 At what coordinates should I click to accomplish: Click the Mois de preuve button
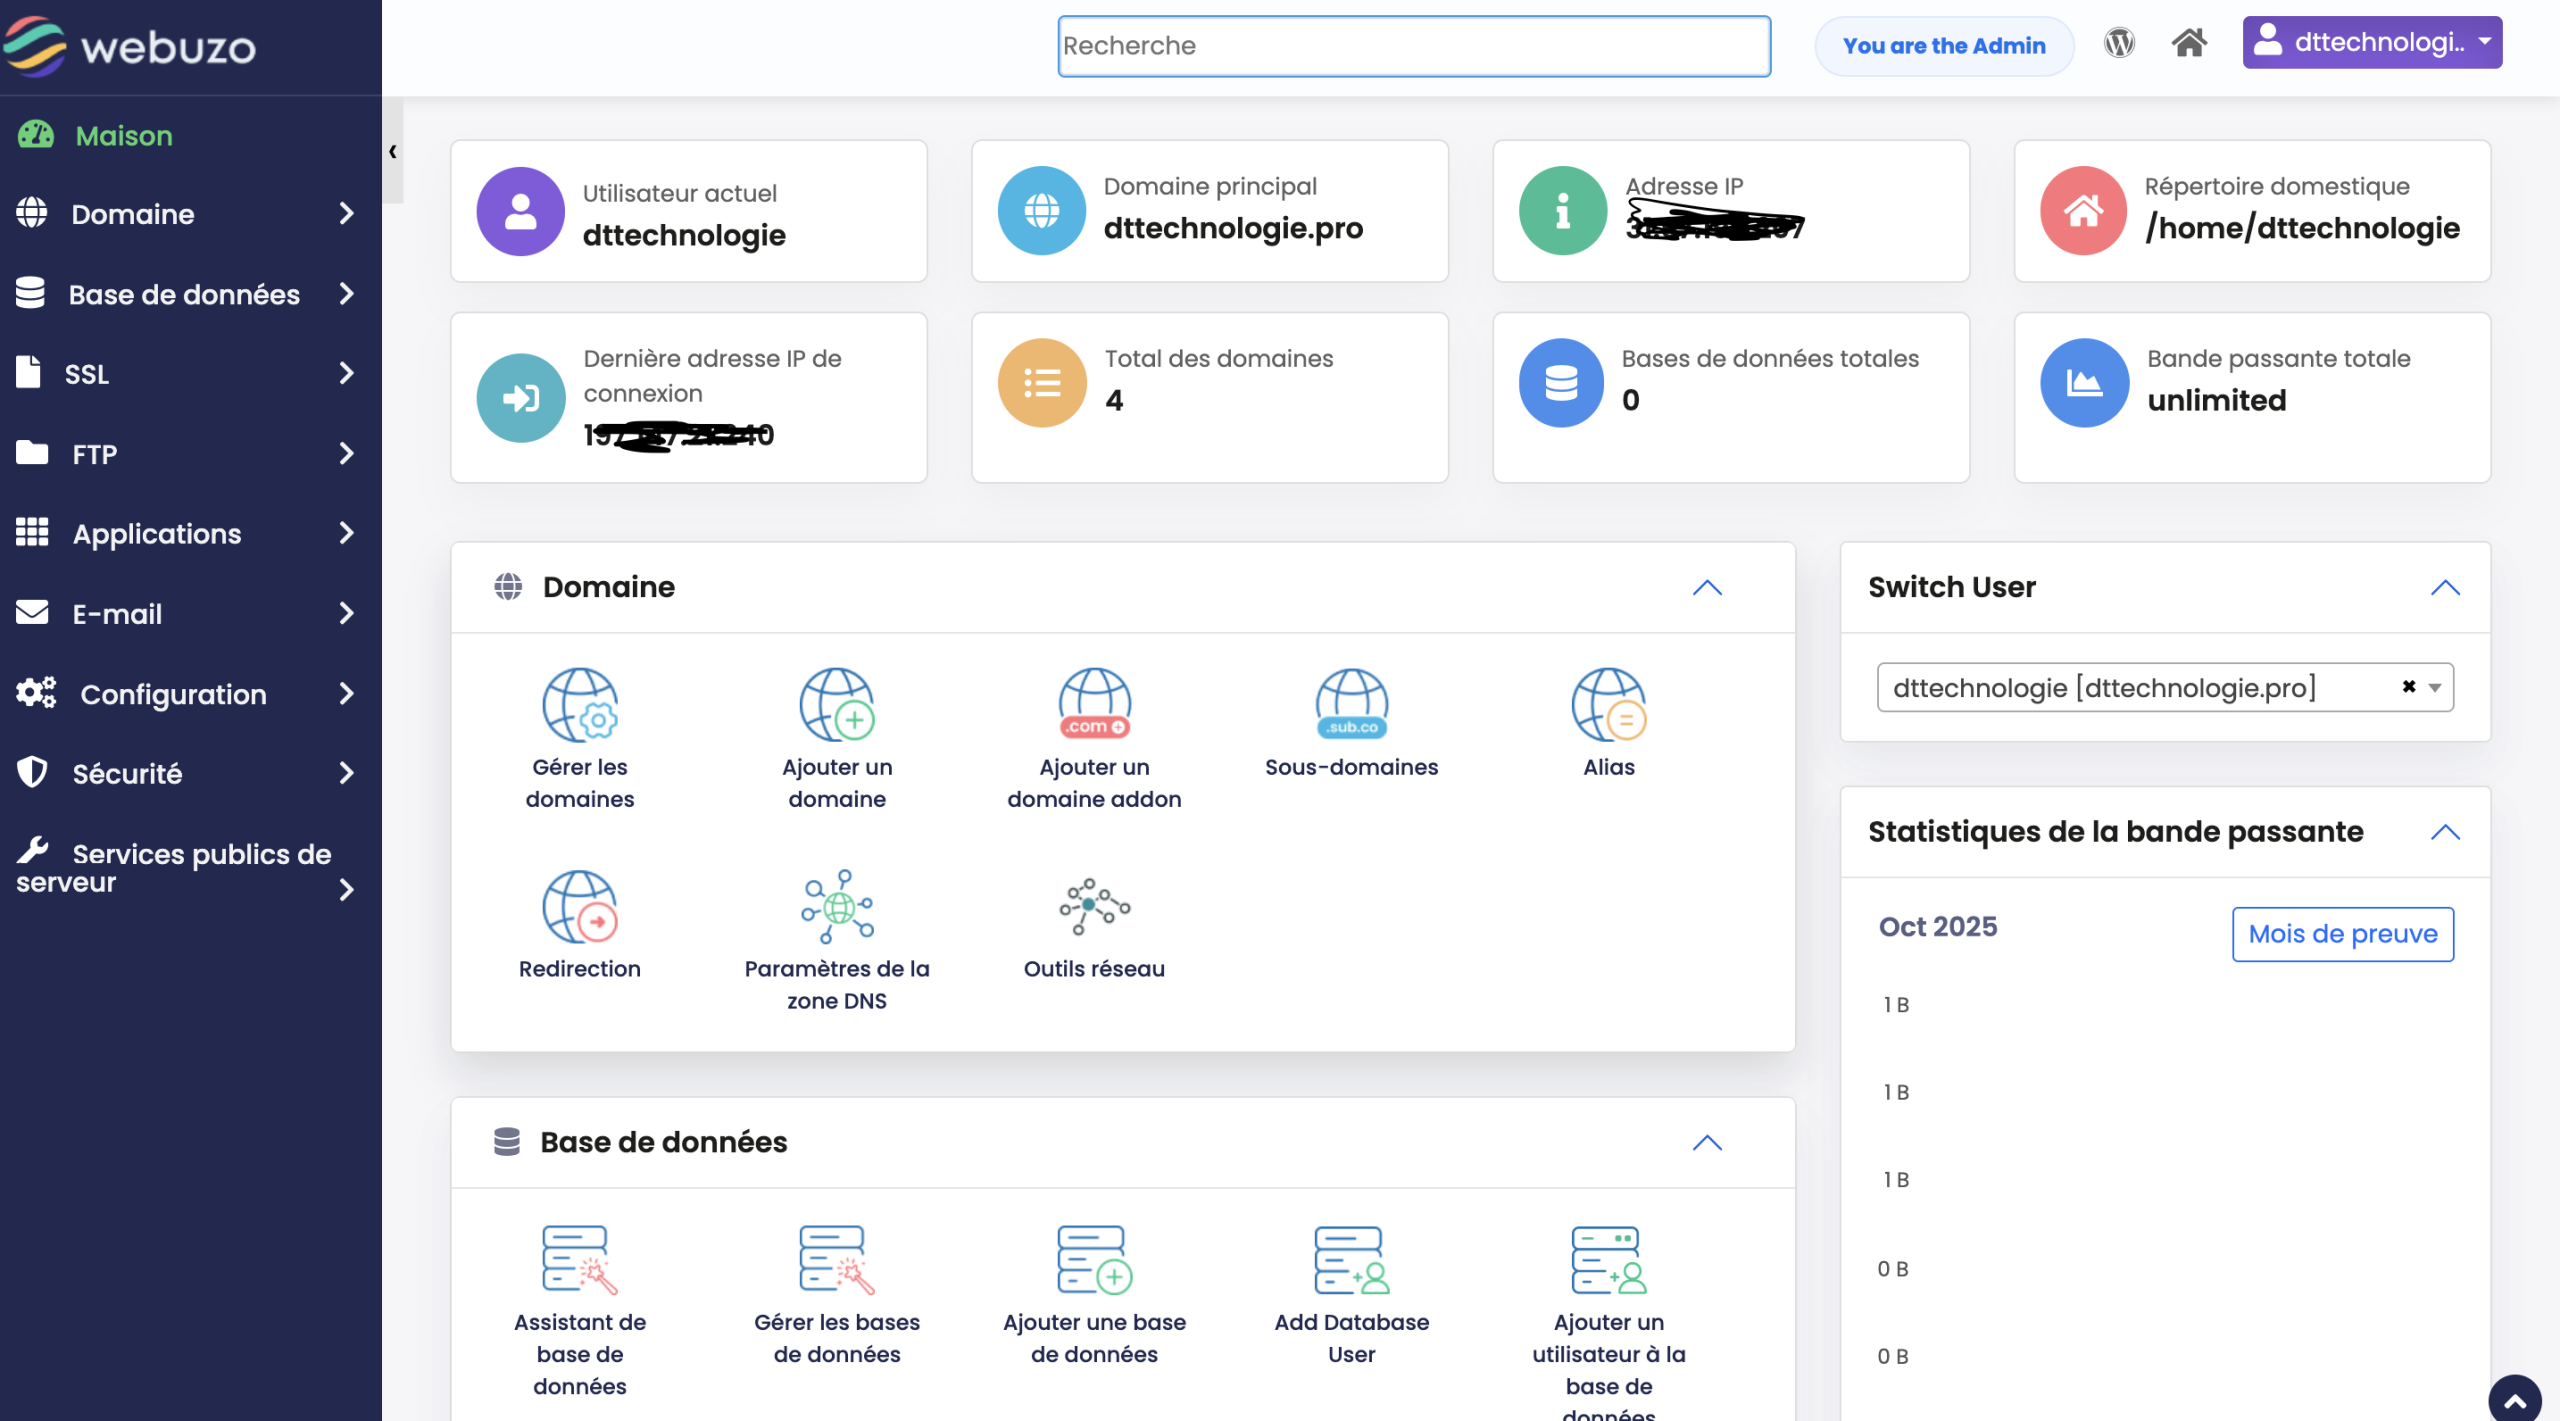(2342, 934)
